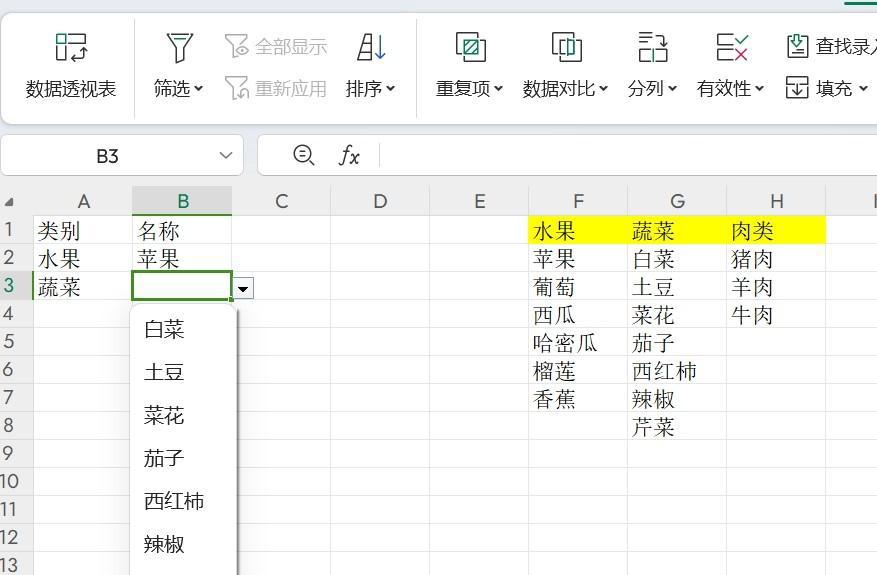Choose 辣椒 from the dropdown list
This screenshot has width=877, height=575.
tap(183, 544)
